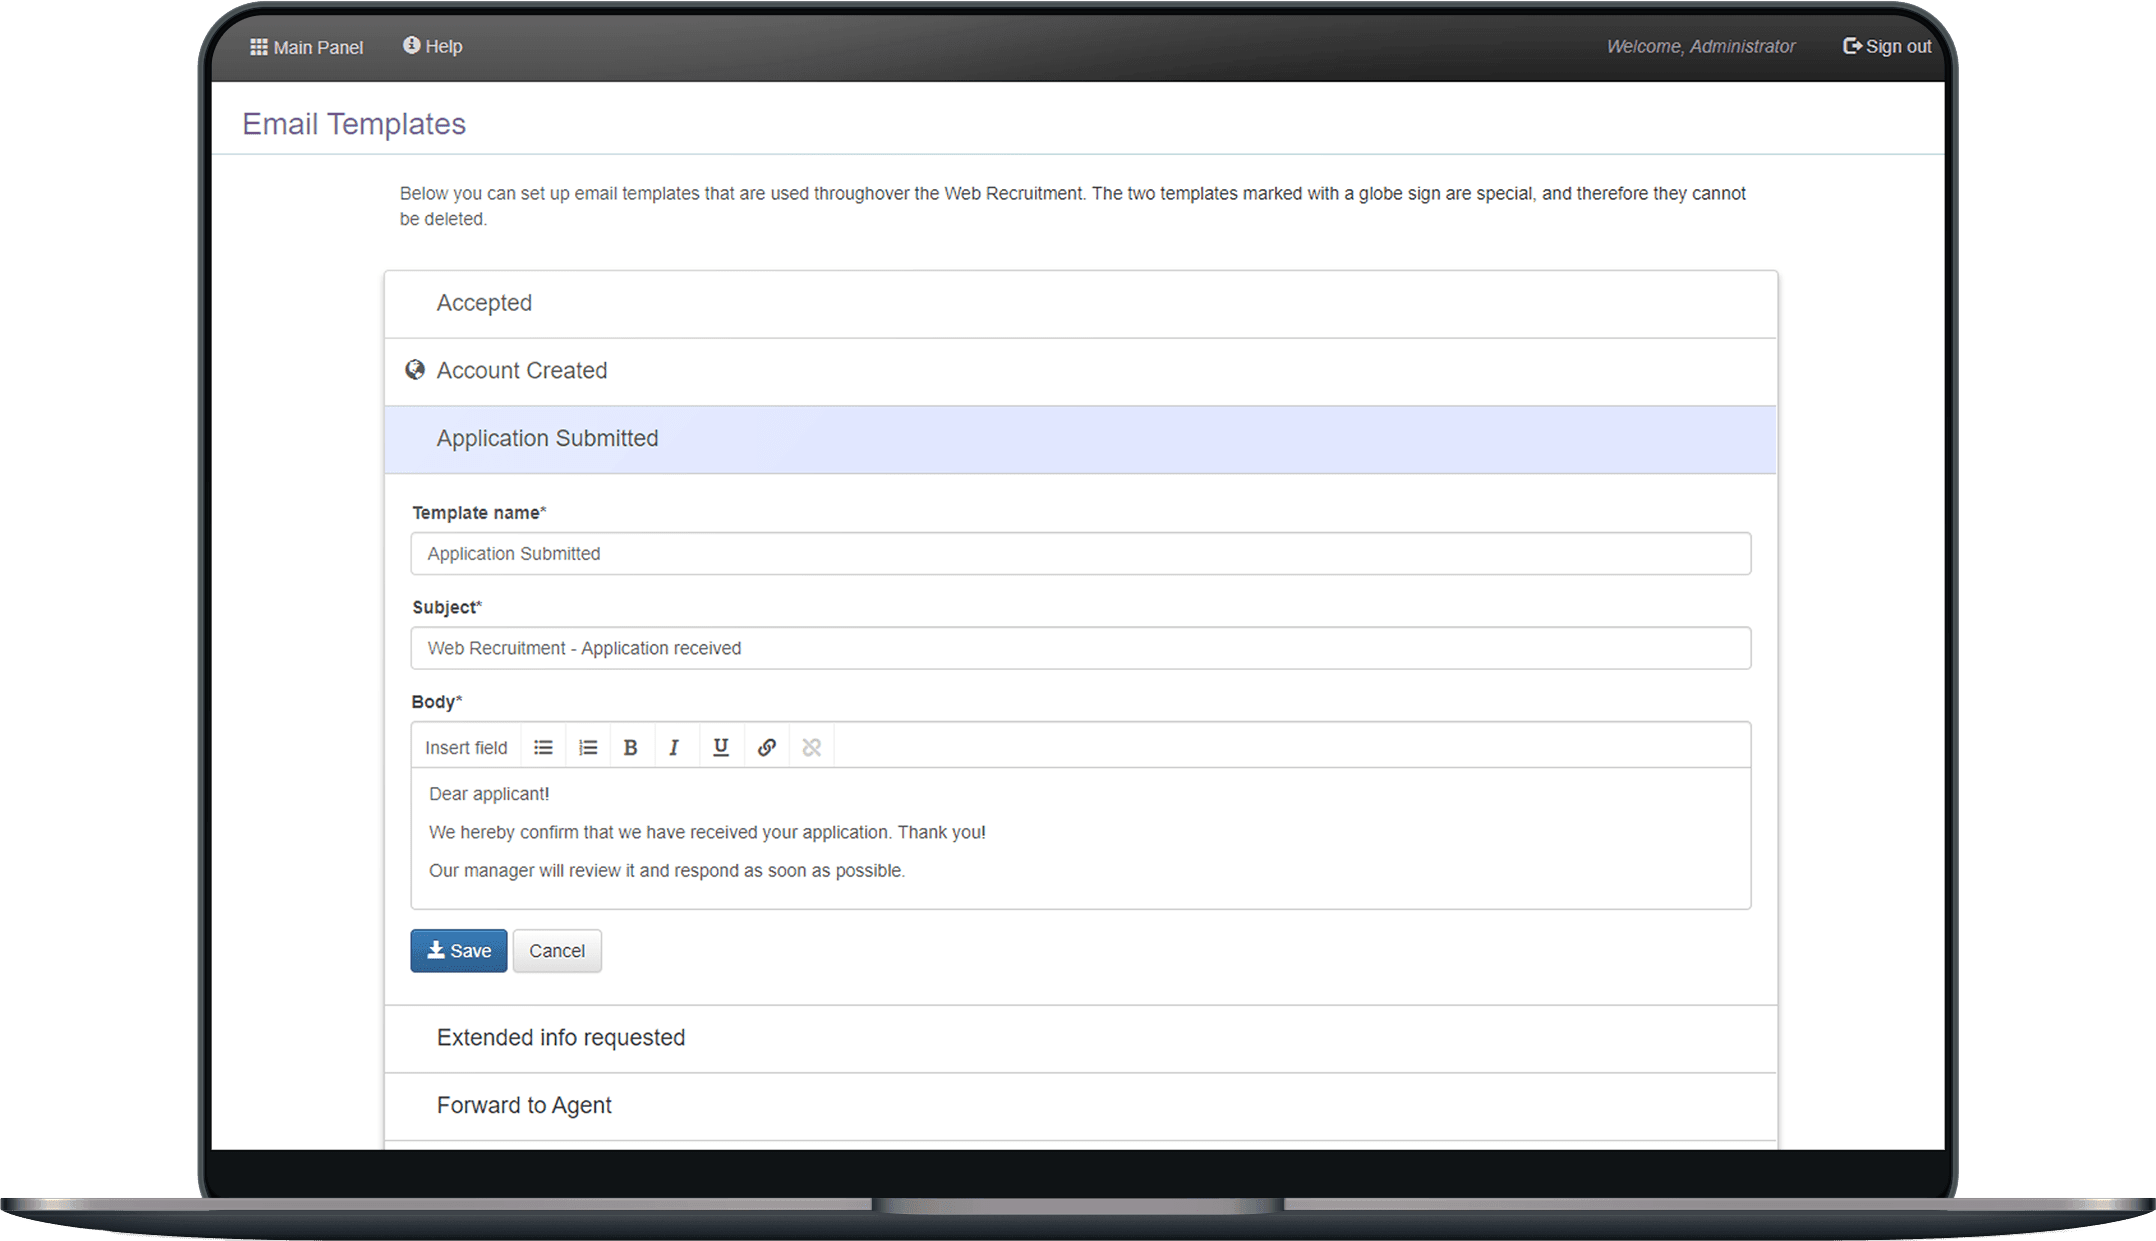Click into the Subject input field
Viewport: 2156px width, 1241px height.
click(1080, 648)
